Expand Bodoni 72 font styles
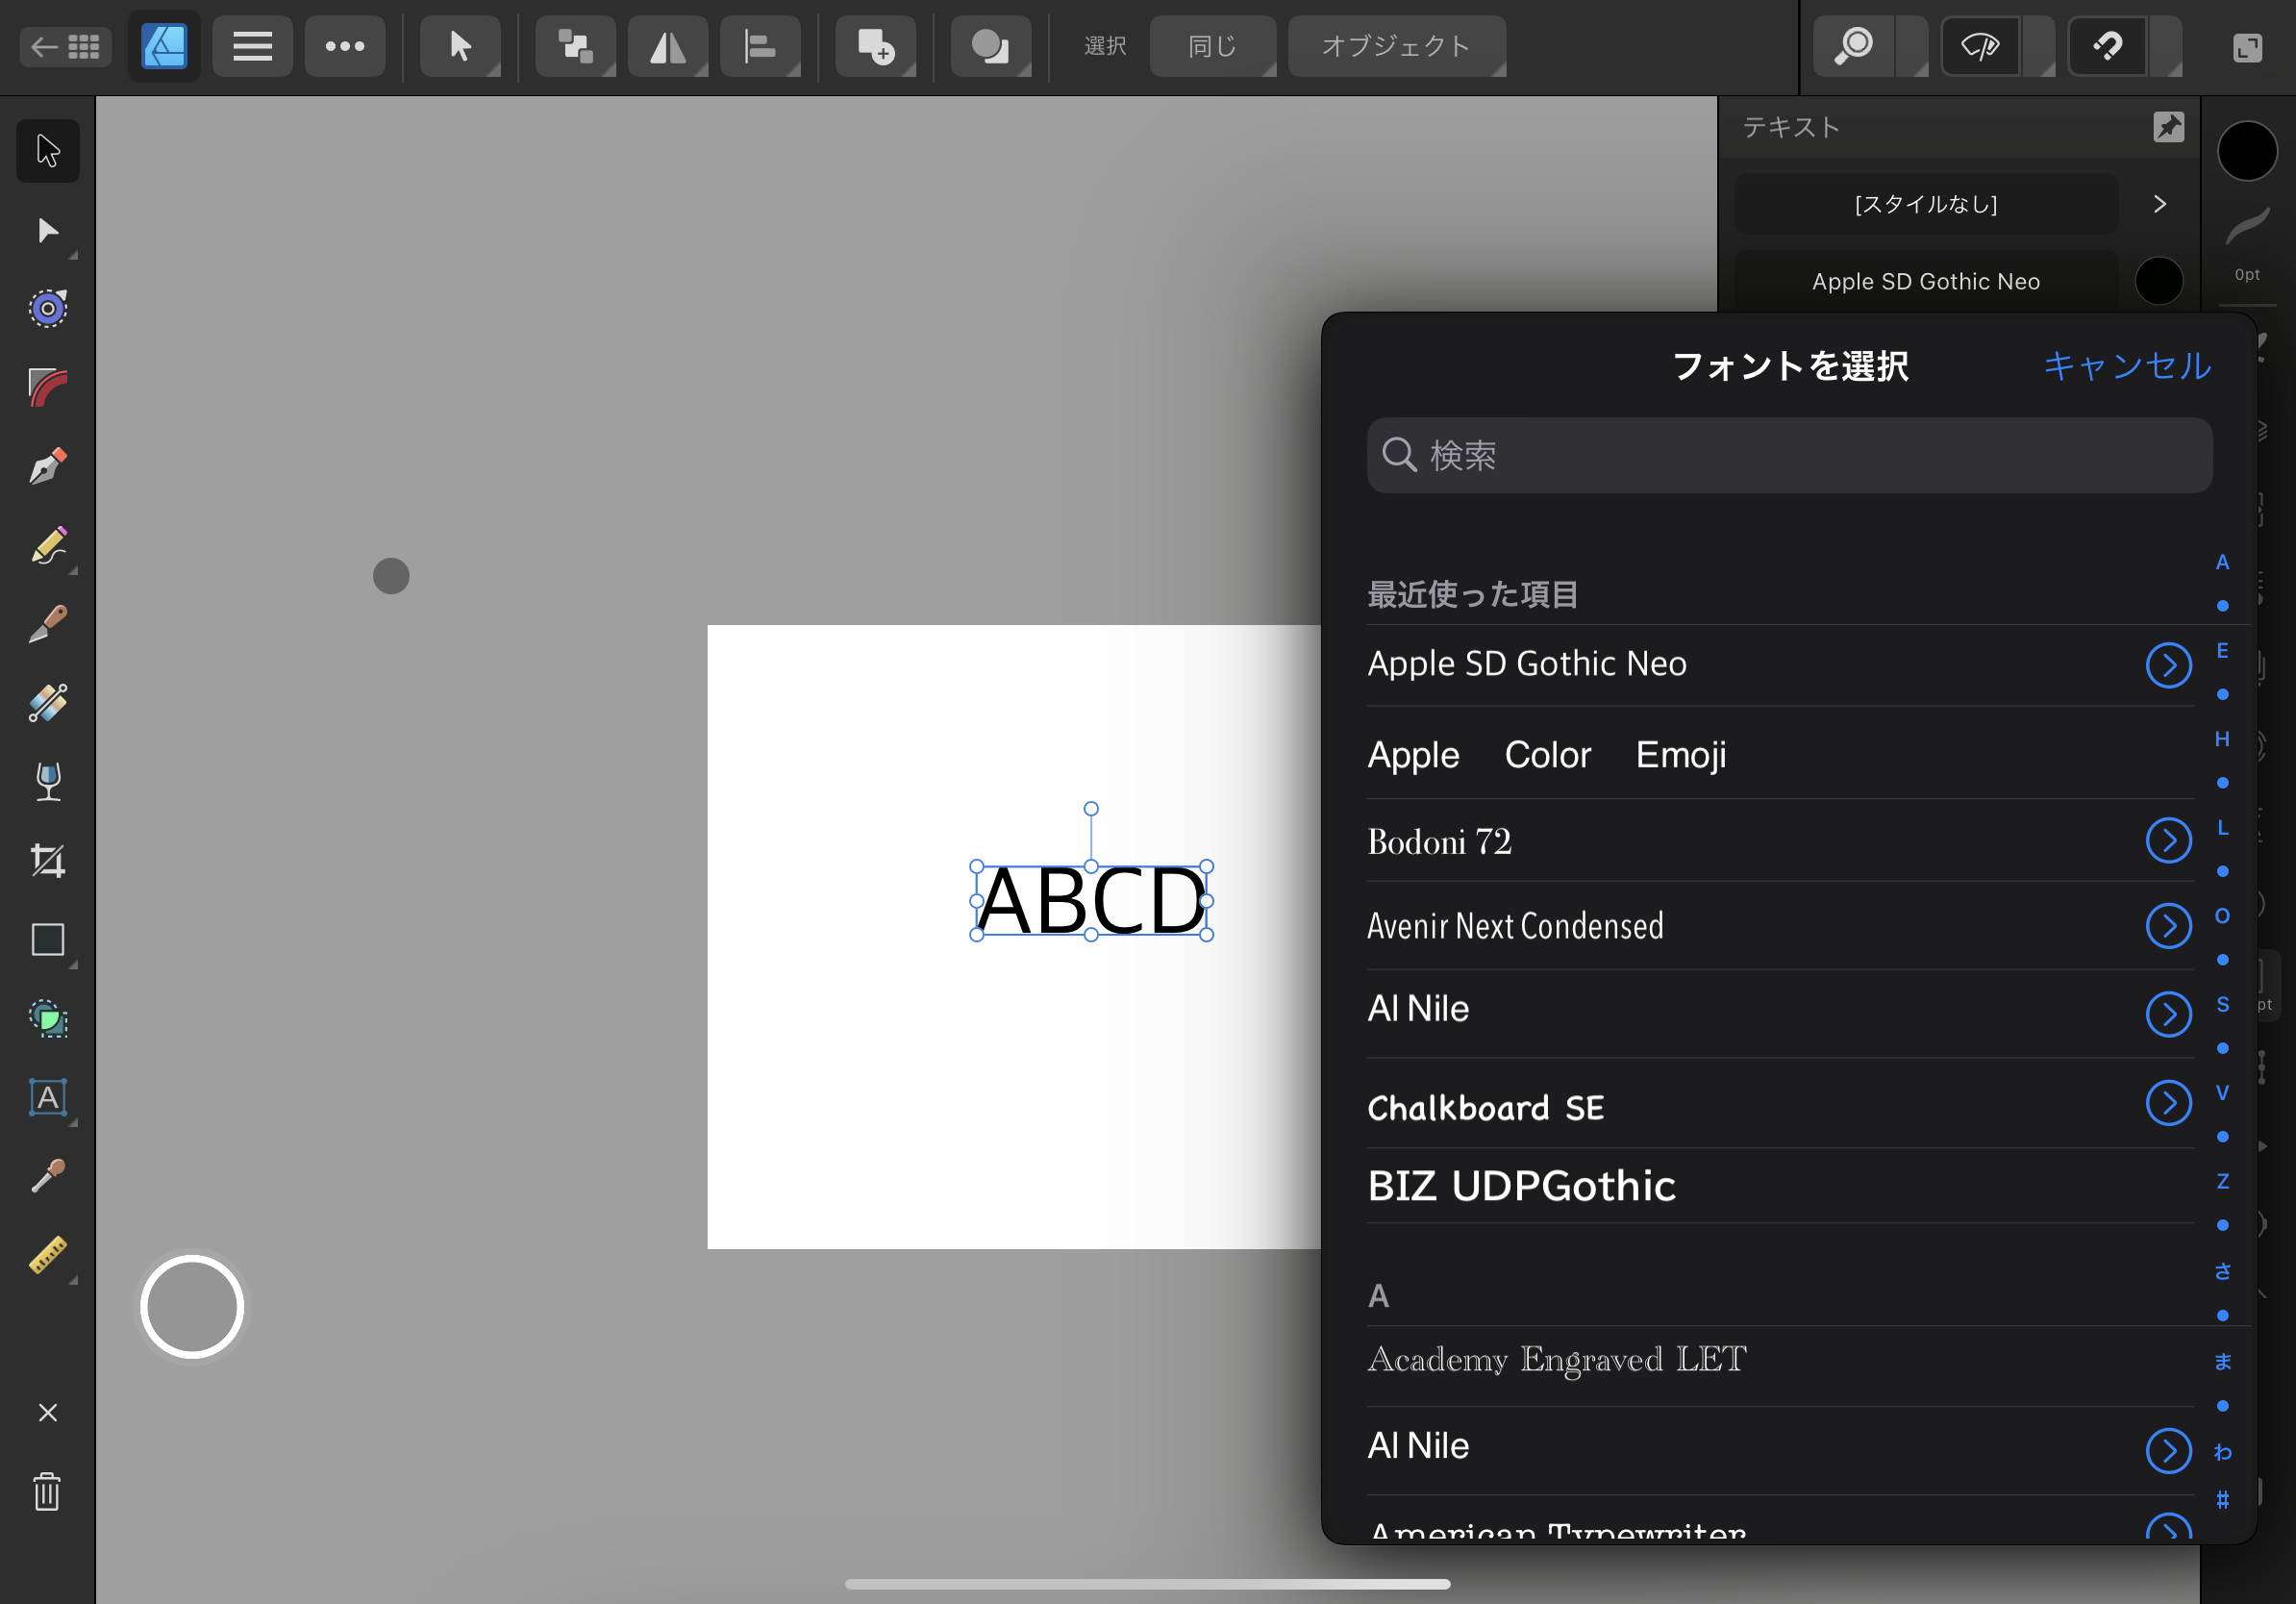Viewport: 2296px width, 1604px height. pyautogui.click(x=2168, y=841)
